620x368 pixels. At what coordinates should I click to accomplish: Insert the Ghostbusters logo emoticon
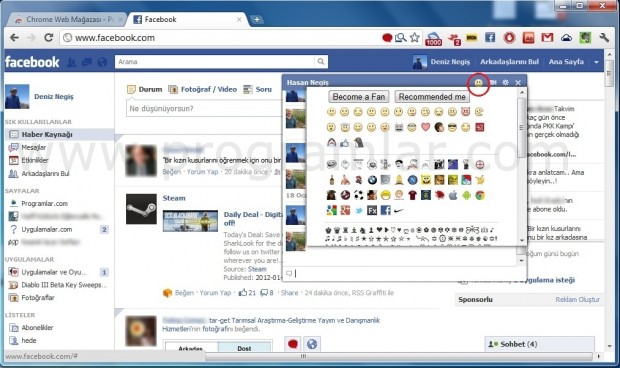[345, 195]
